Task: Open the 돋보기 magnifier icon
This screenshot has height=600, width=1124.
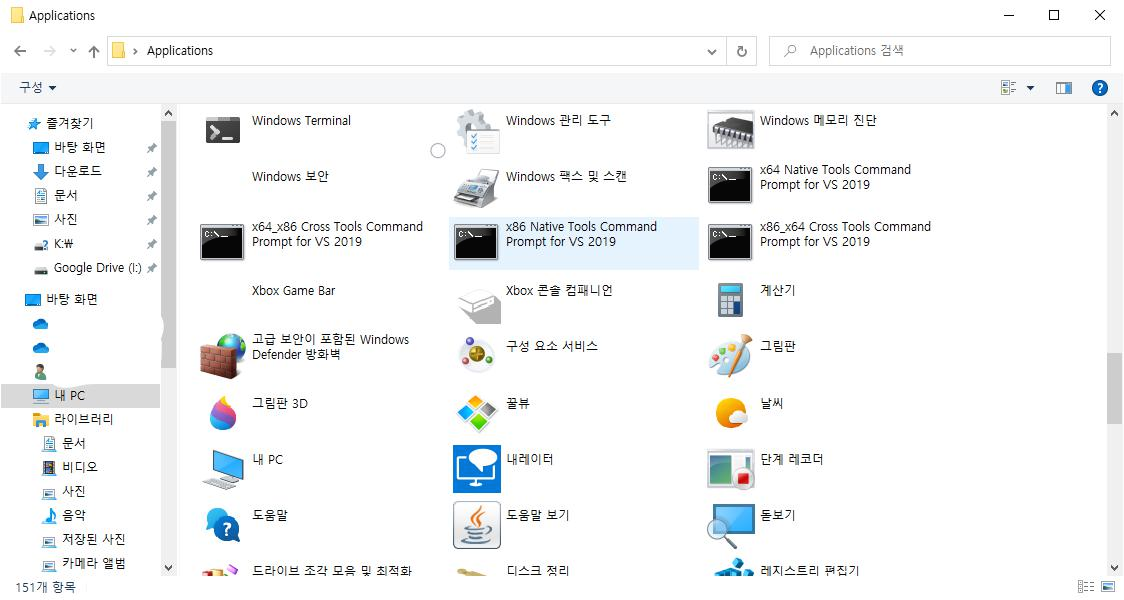Action: pyautogui.click(x=730, y=525)
